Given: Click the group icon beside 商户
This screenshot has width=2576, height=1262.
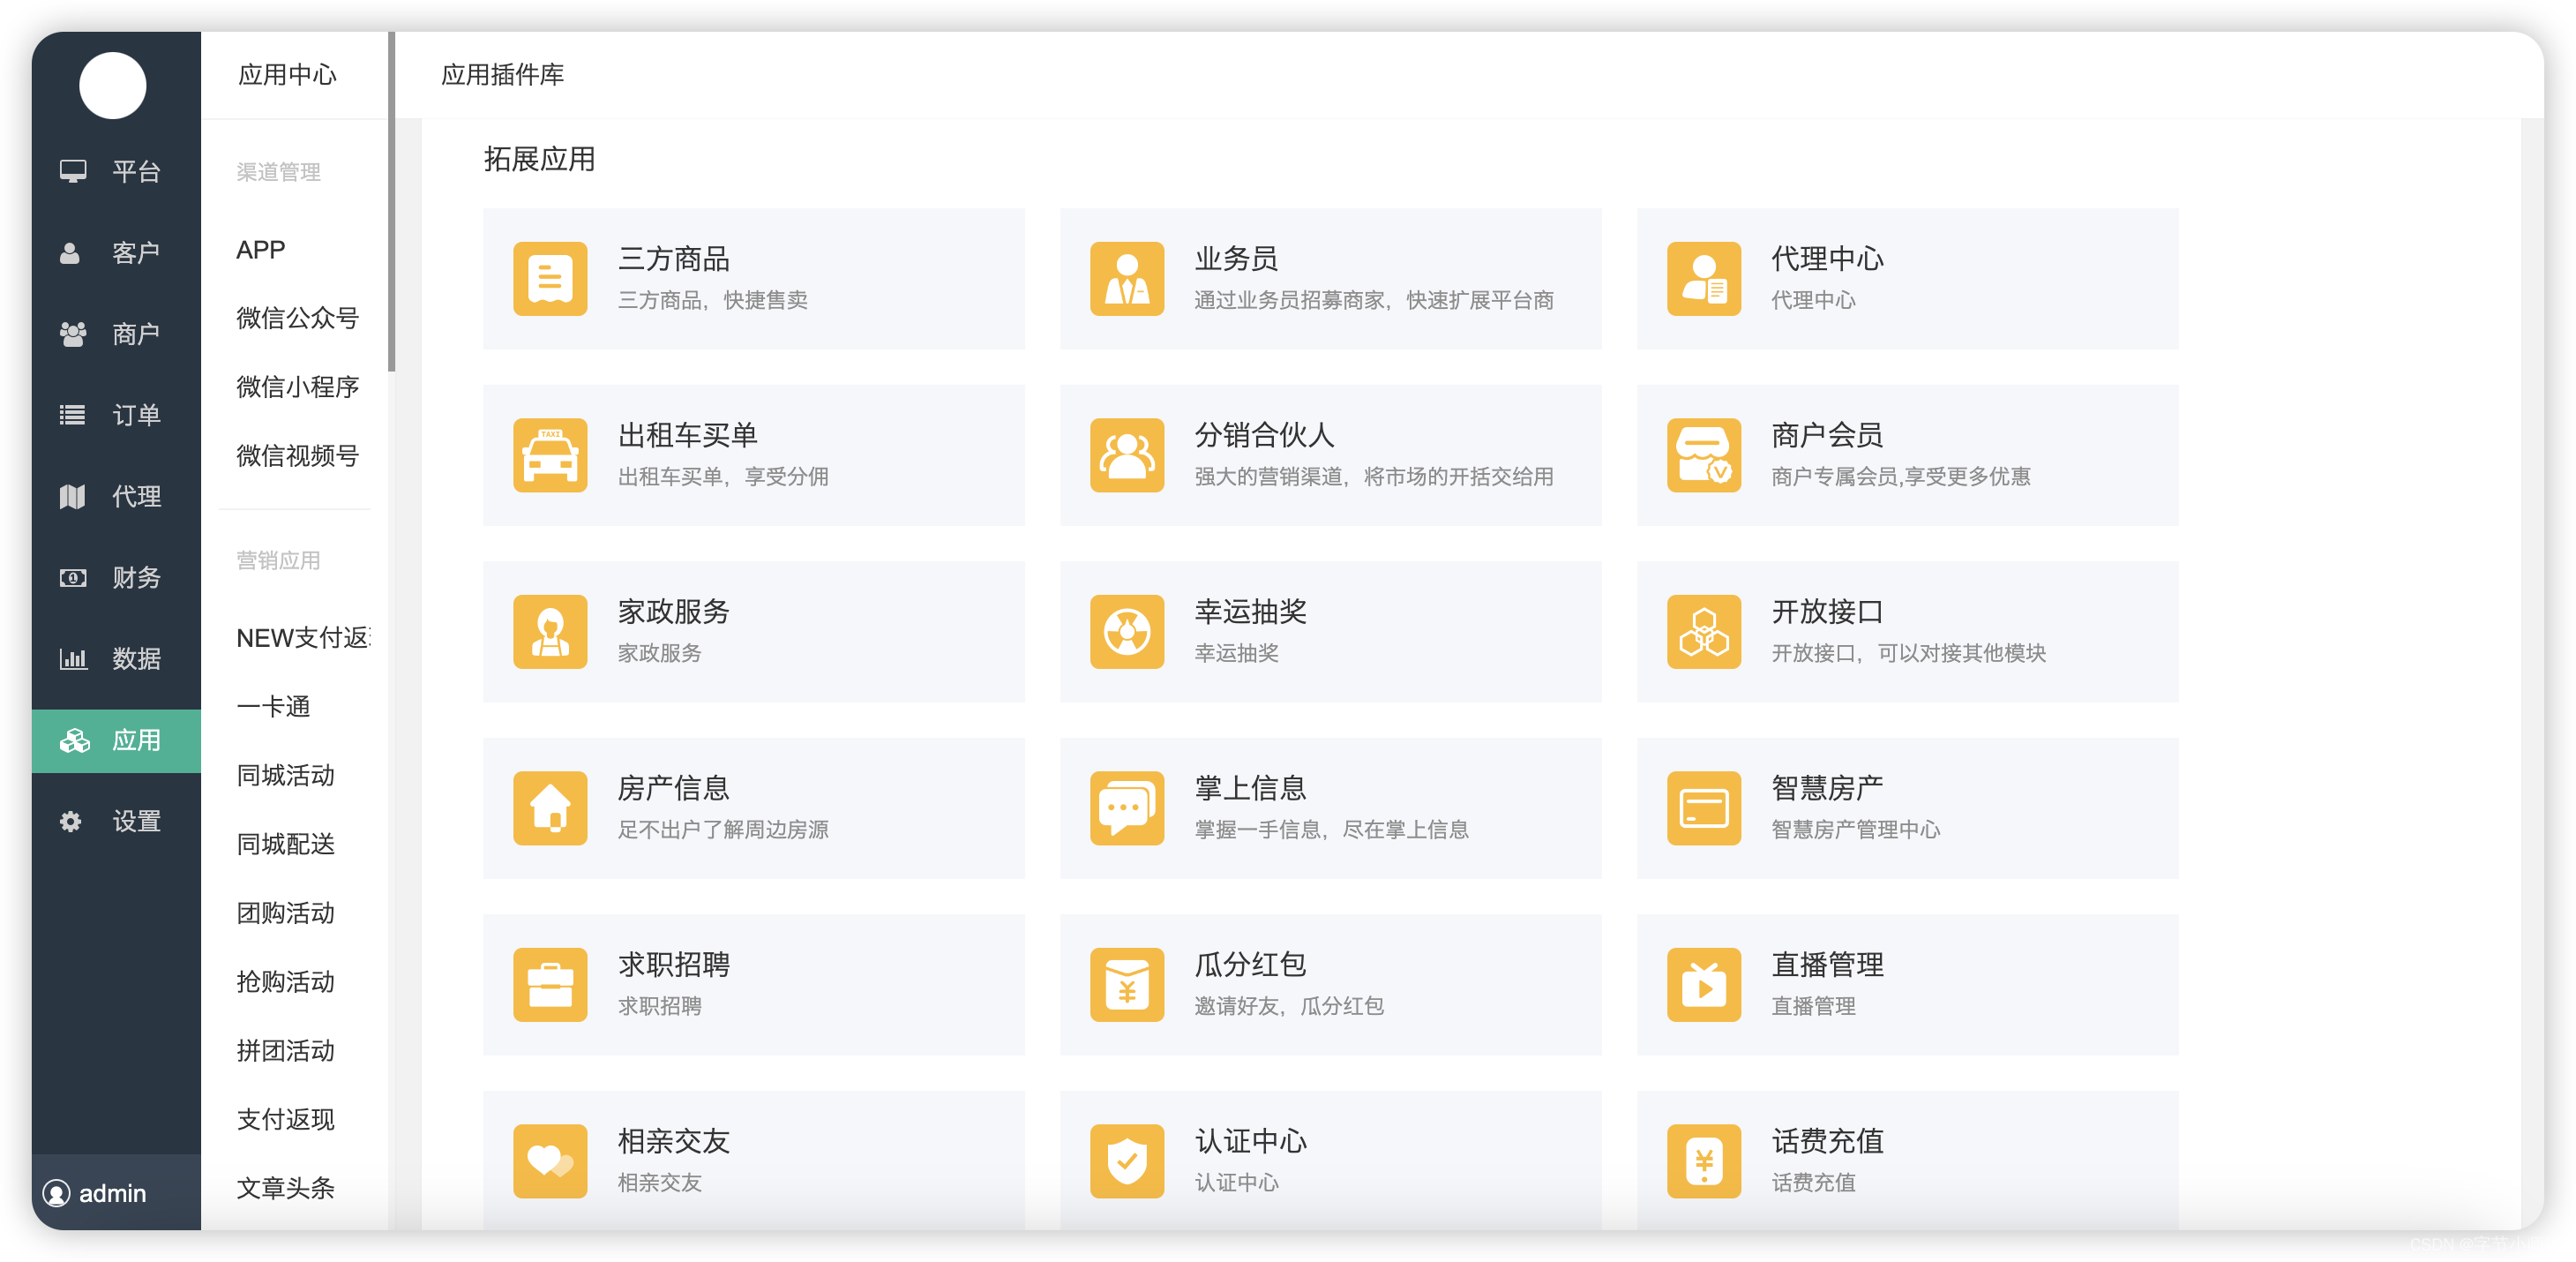Looking at the screenshot, I should [72, 334].
